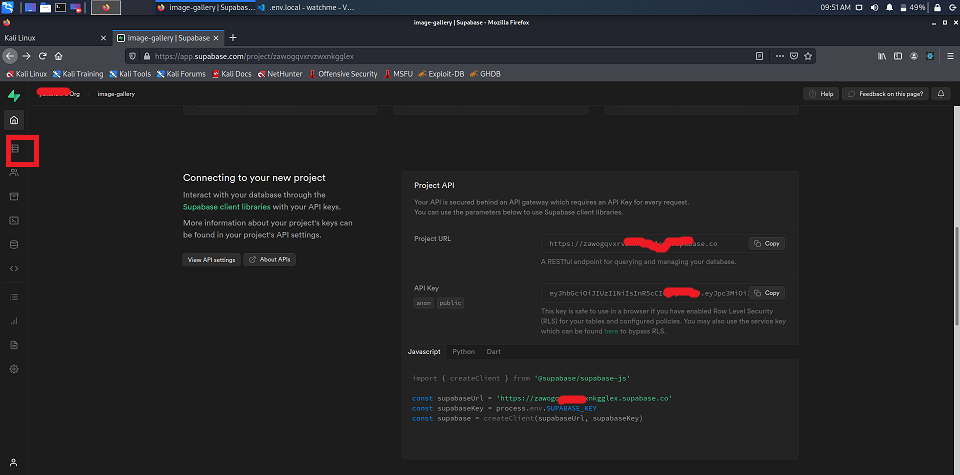Switch to the Kali Linux browser tab
The width and height of the screenshot is (960, 475).
pyautogui.click(x=55, y=38)
